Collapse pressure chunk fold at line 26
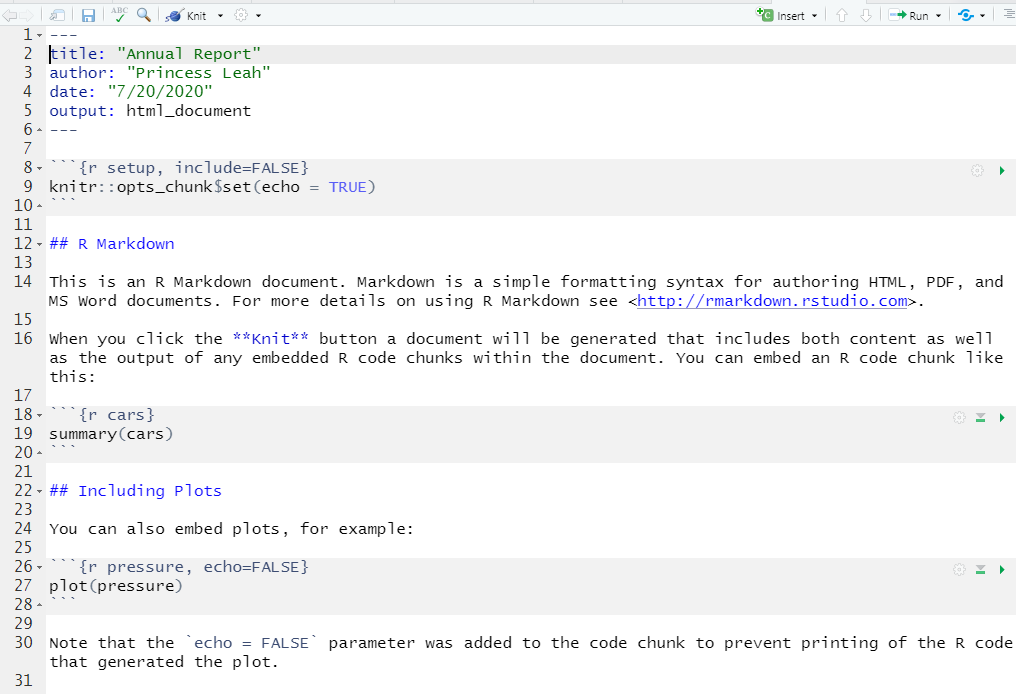Screen dimensions: 1016x694 point(40,568)
